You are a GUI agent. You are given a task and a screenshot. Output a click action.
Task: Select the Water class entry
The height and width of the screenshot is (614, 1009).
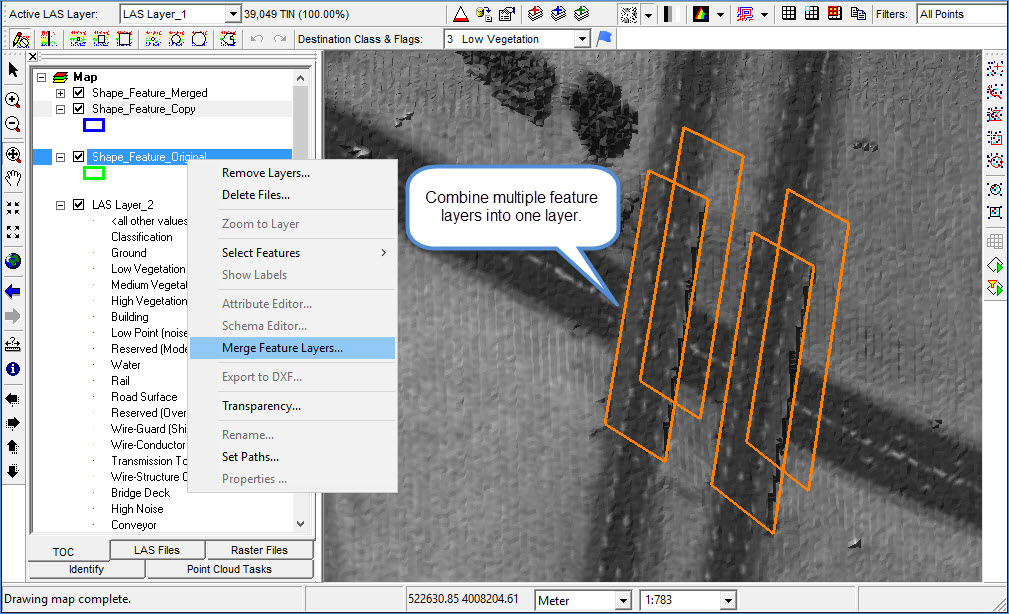[125, 364]
